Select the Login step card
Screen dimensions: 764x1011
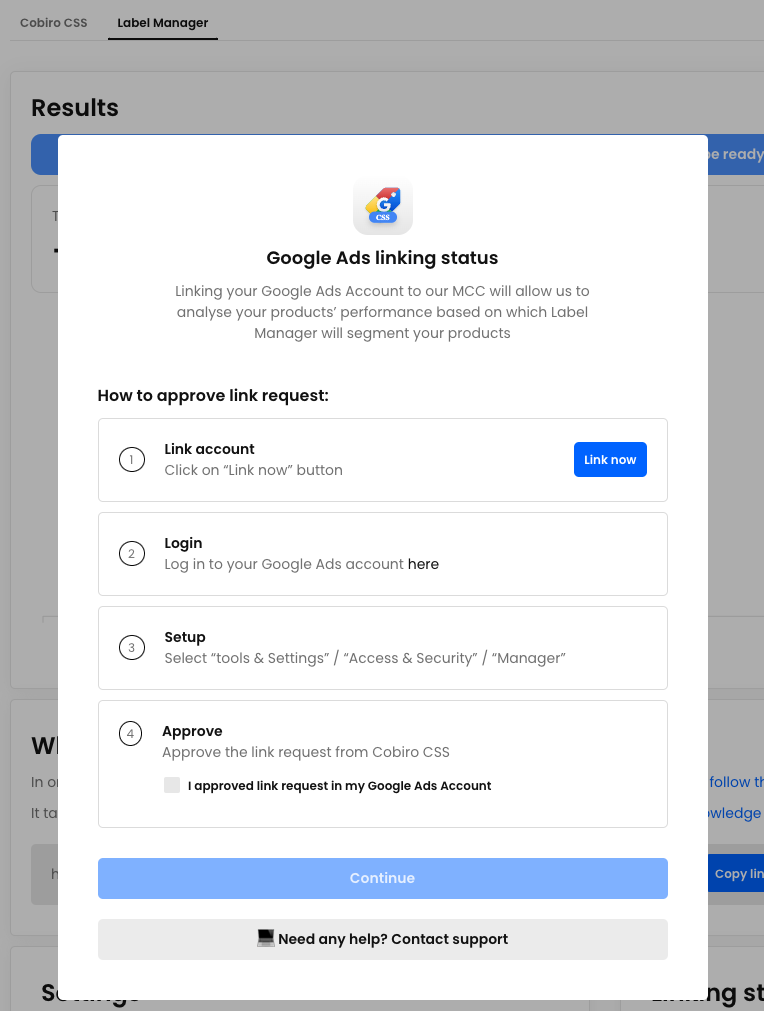point(383,554)
